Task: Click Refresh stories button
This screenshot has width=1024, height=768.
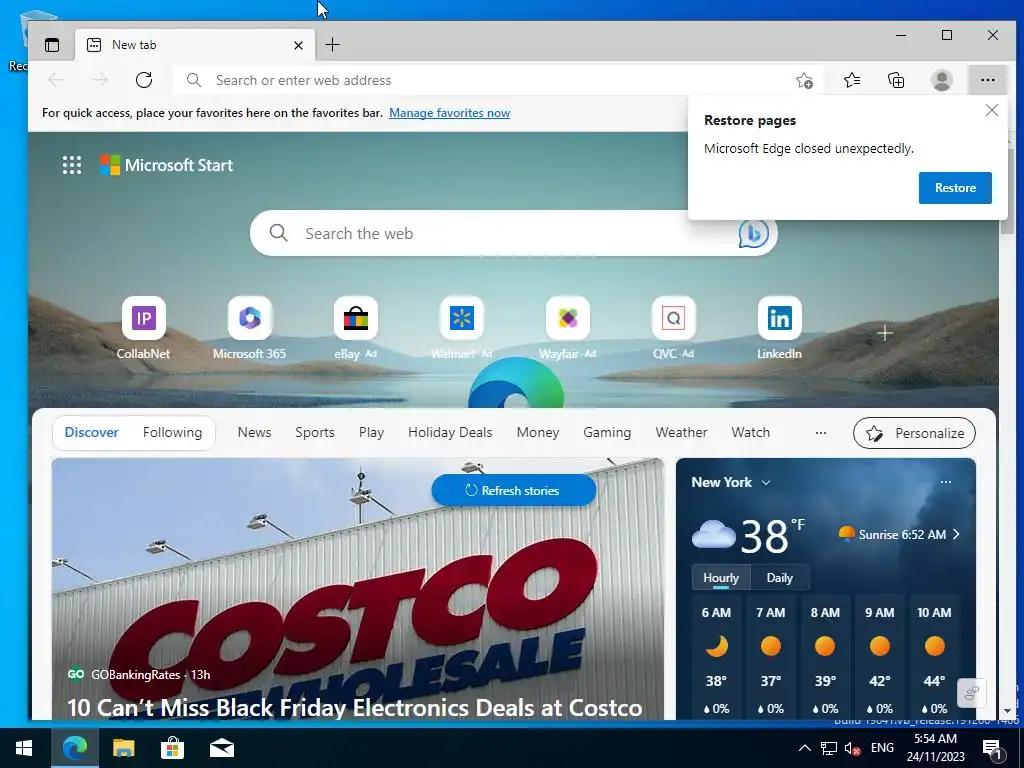Action: 513,490
